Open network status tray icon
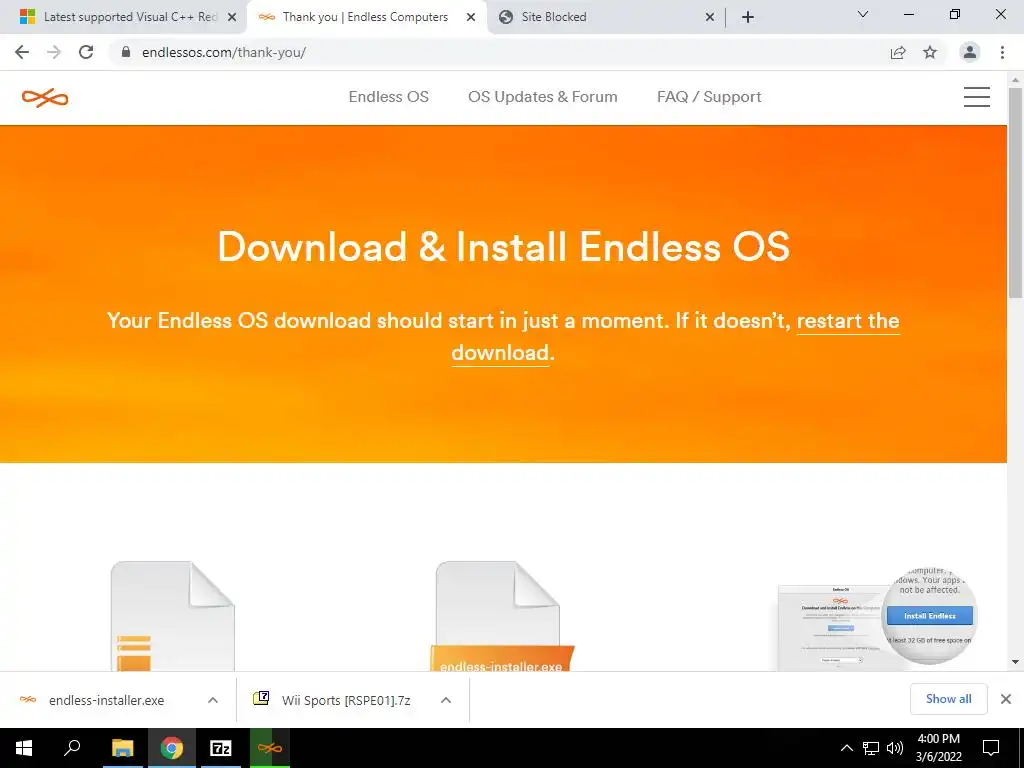 tap(871, 748)
